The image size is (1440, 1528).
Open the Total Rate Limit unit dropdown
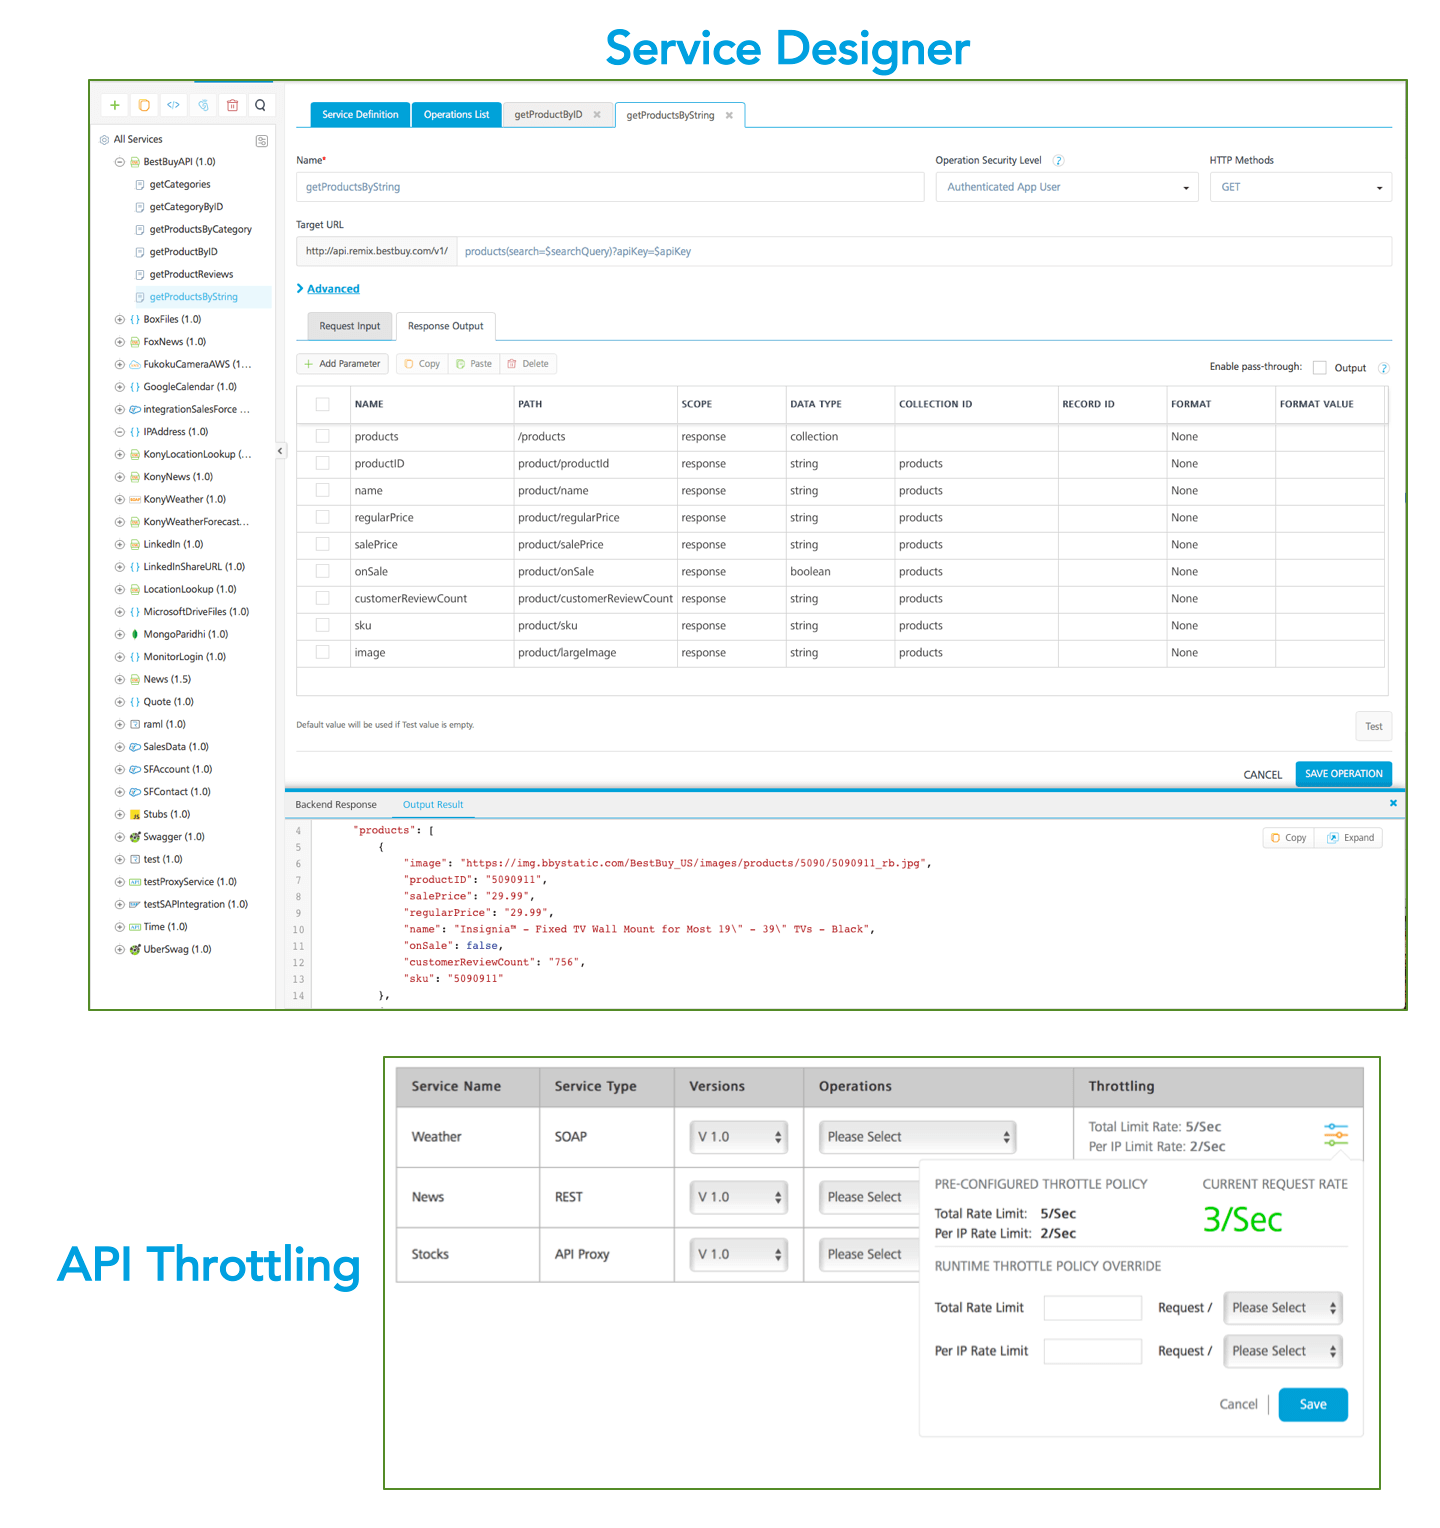pos(1283,1308)
